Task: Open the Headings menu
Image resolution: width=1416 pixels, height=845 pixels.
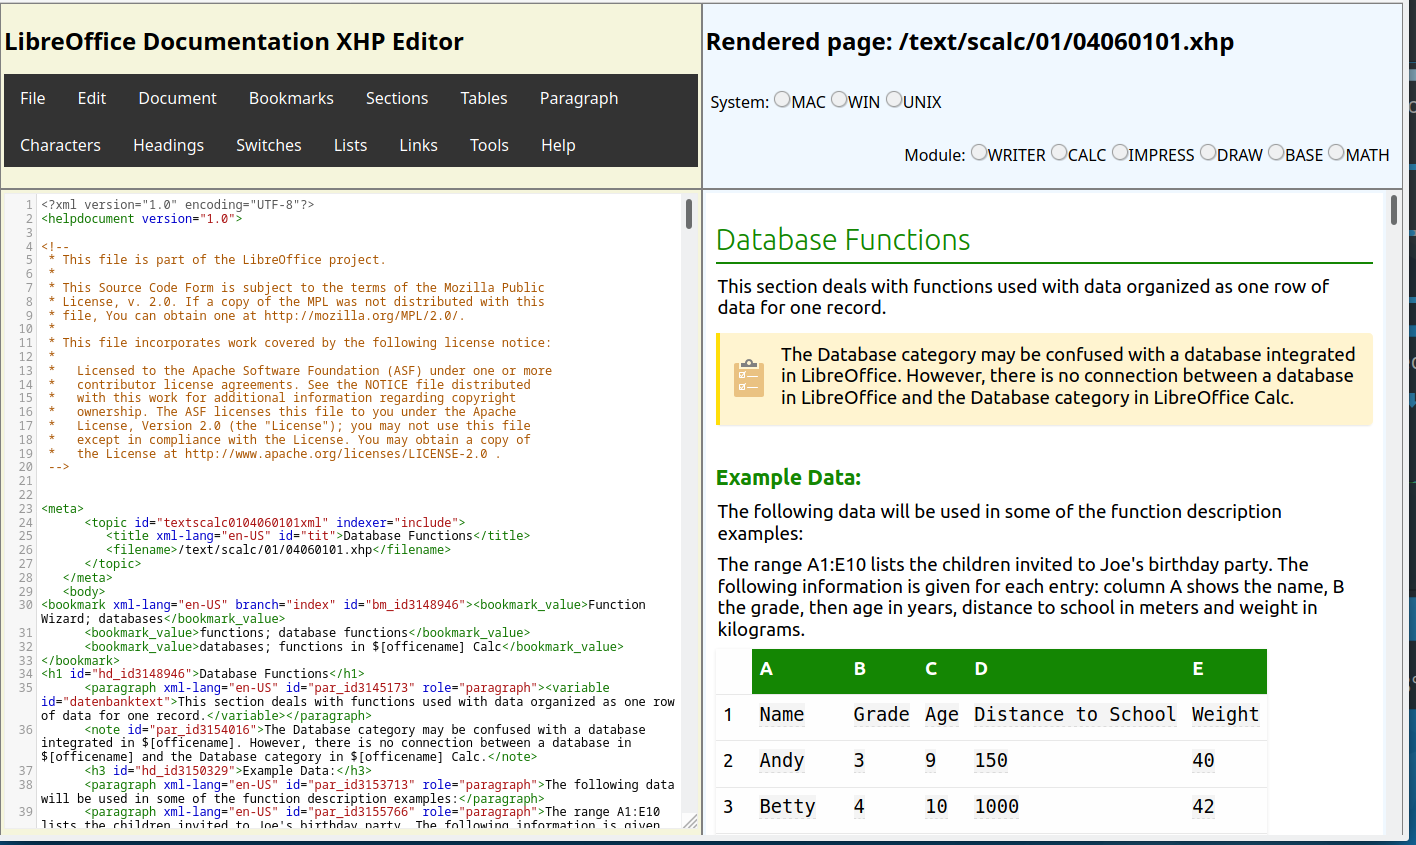Action: pyautogui.click(x=168, y=145)
